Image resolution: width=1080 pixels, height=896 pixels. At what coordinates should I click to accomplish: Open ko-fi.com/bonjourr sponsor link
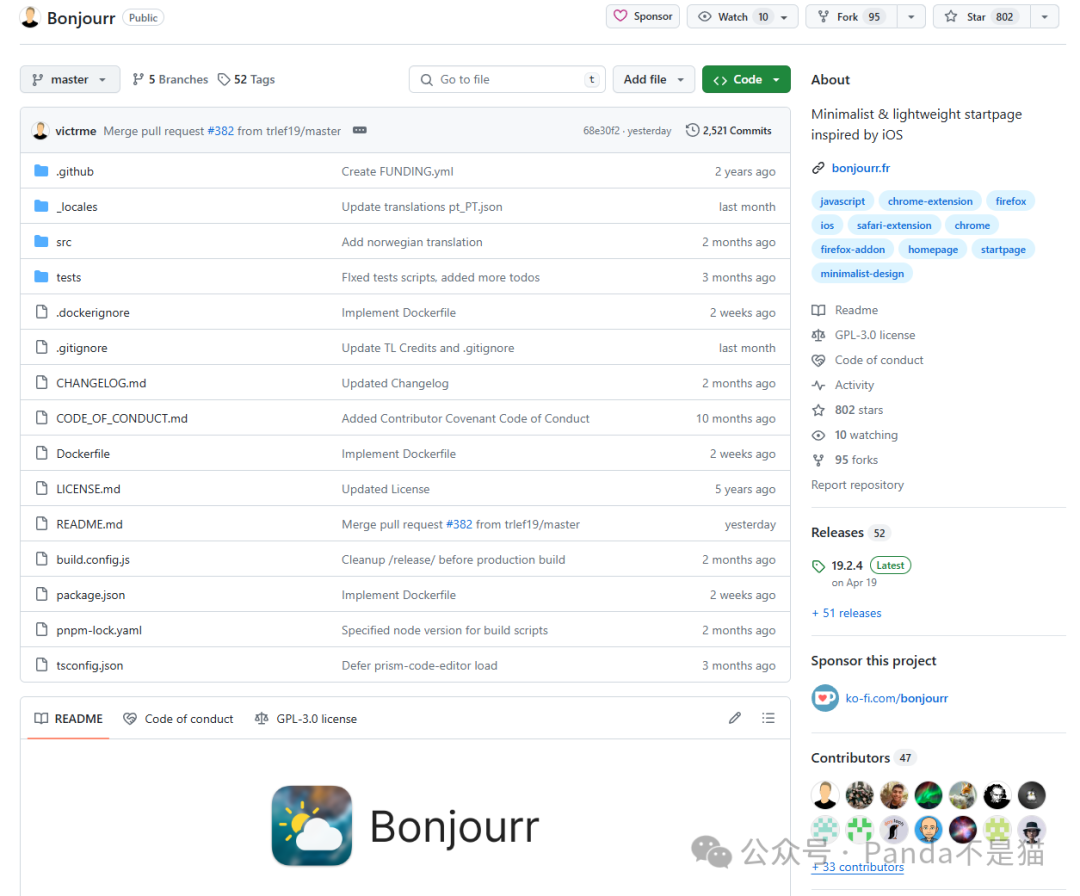[896, 698]
